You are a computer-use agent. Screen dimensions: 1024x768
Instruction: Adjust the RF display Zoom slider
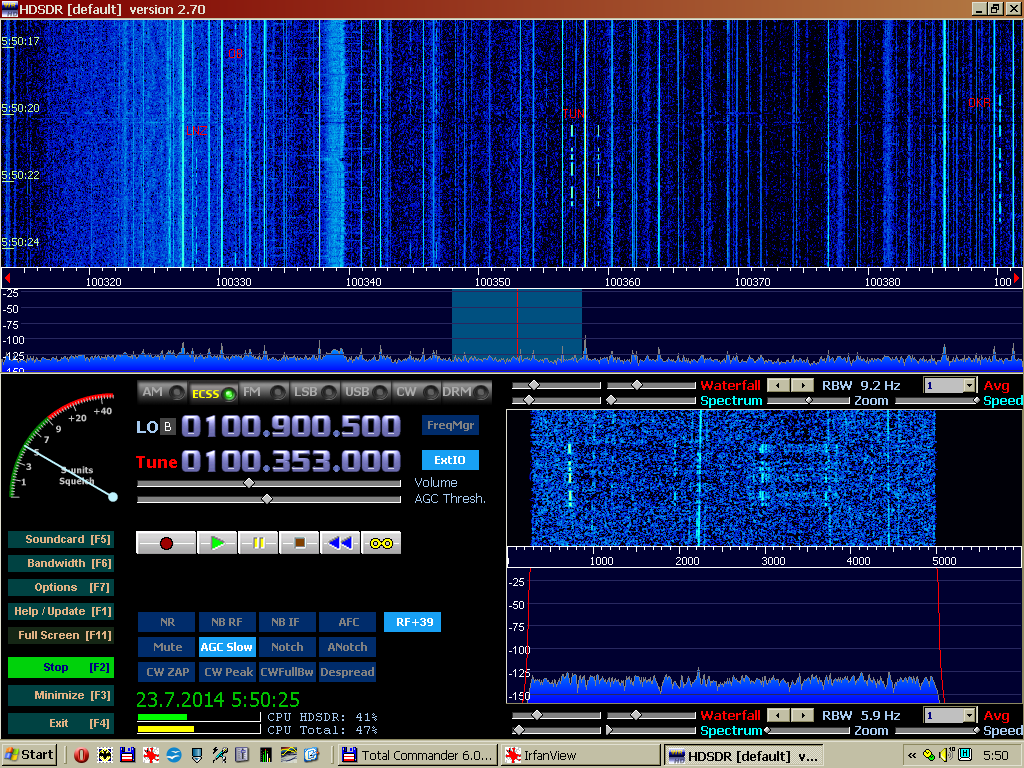(808, 400)
